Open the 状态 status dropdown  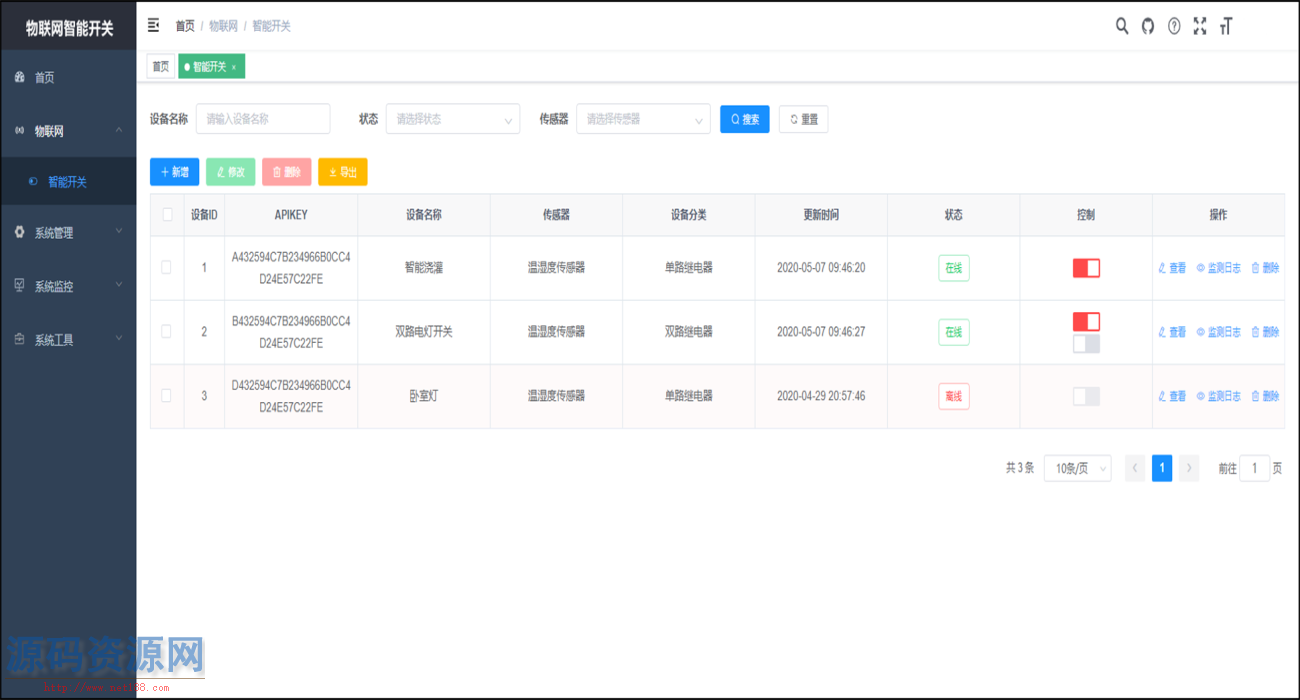pos(452,119)
